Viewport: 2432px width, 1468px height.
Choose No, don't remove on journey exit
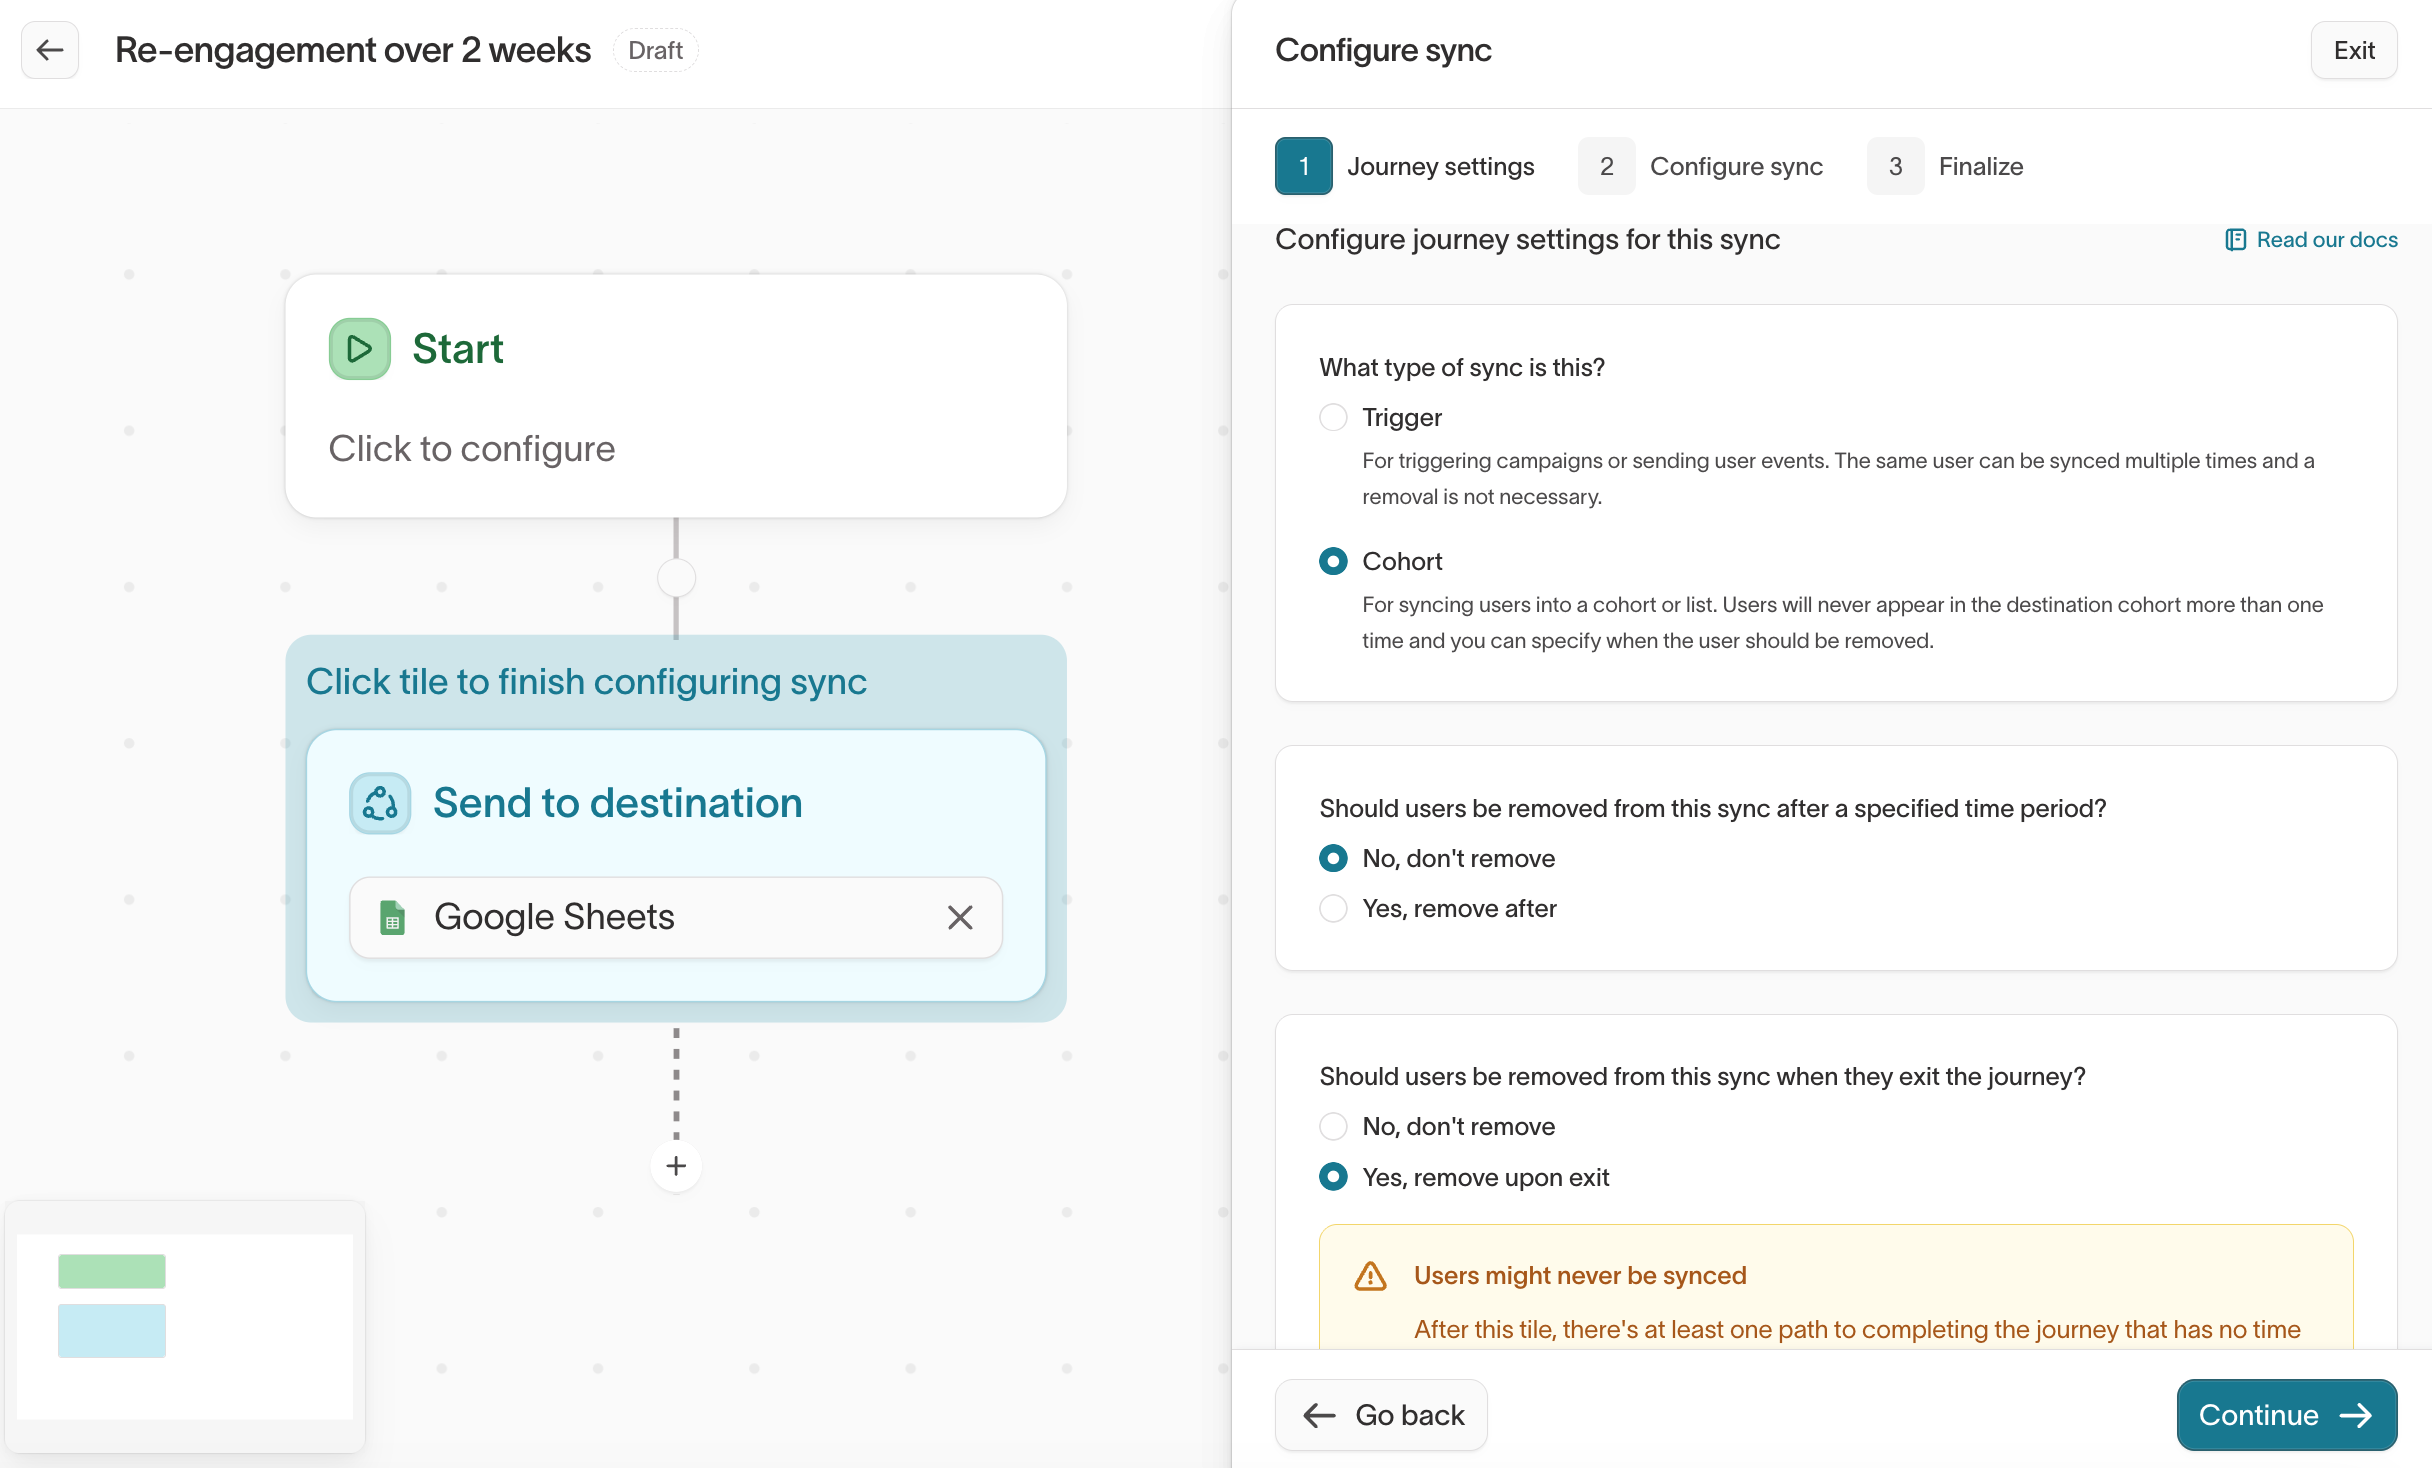[x=1333, y=1126]
